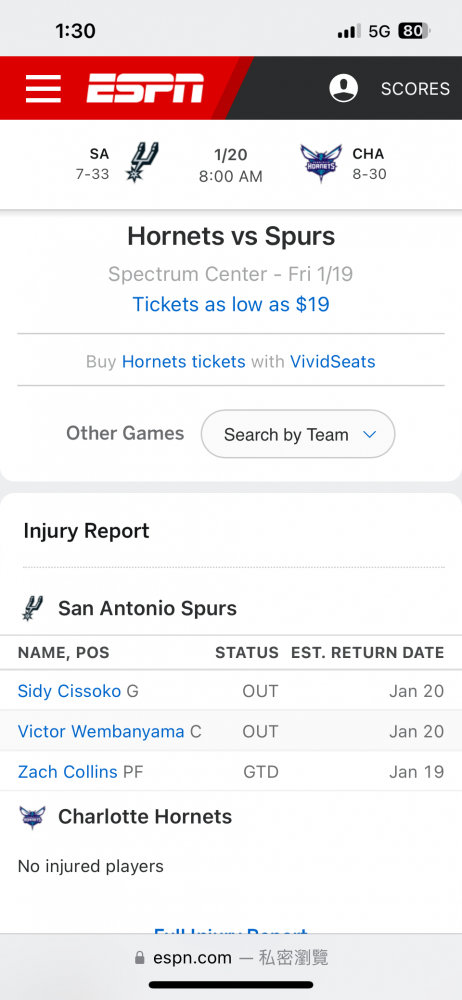Open Victor Wembanyama player page
Viewport: 462px width, 1000px height.
(101, 732)
